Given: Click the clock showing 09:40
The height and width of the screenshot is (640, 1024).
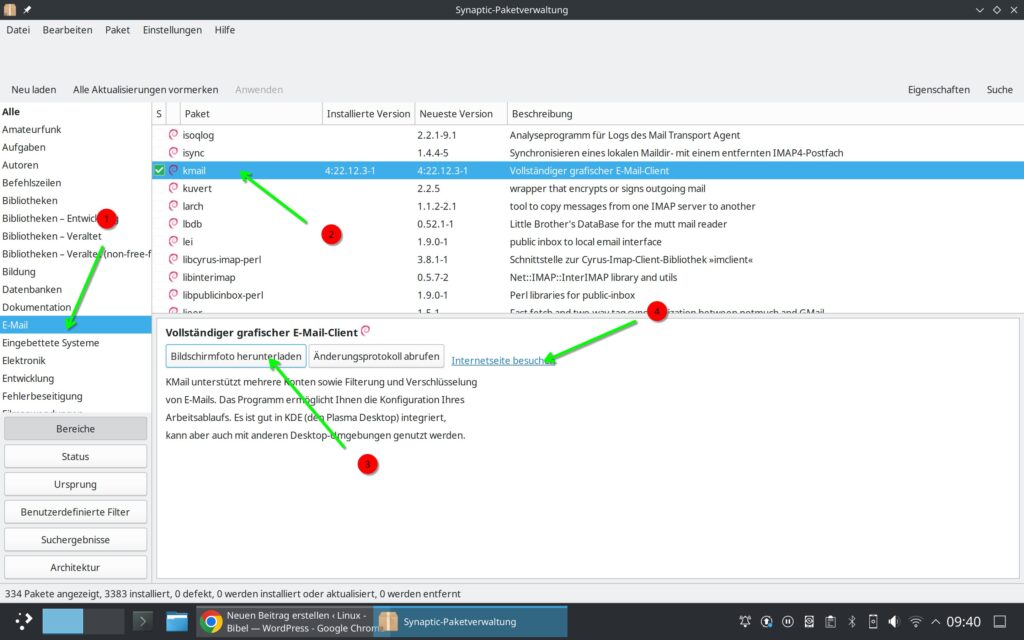Looking at the screenshot, I should coord(963,621).
